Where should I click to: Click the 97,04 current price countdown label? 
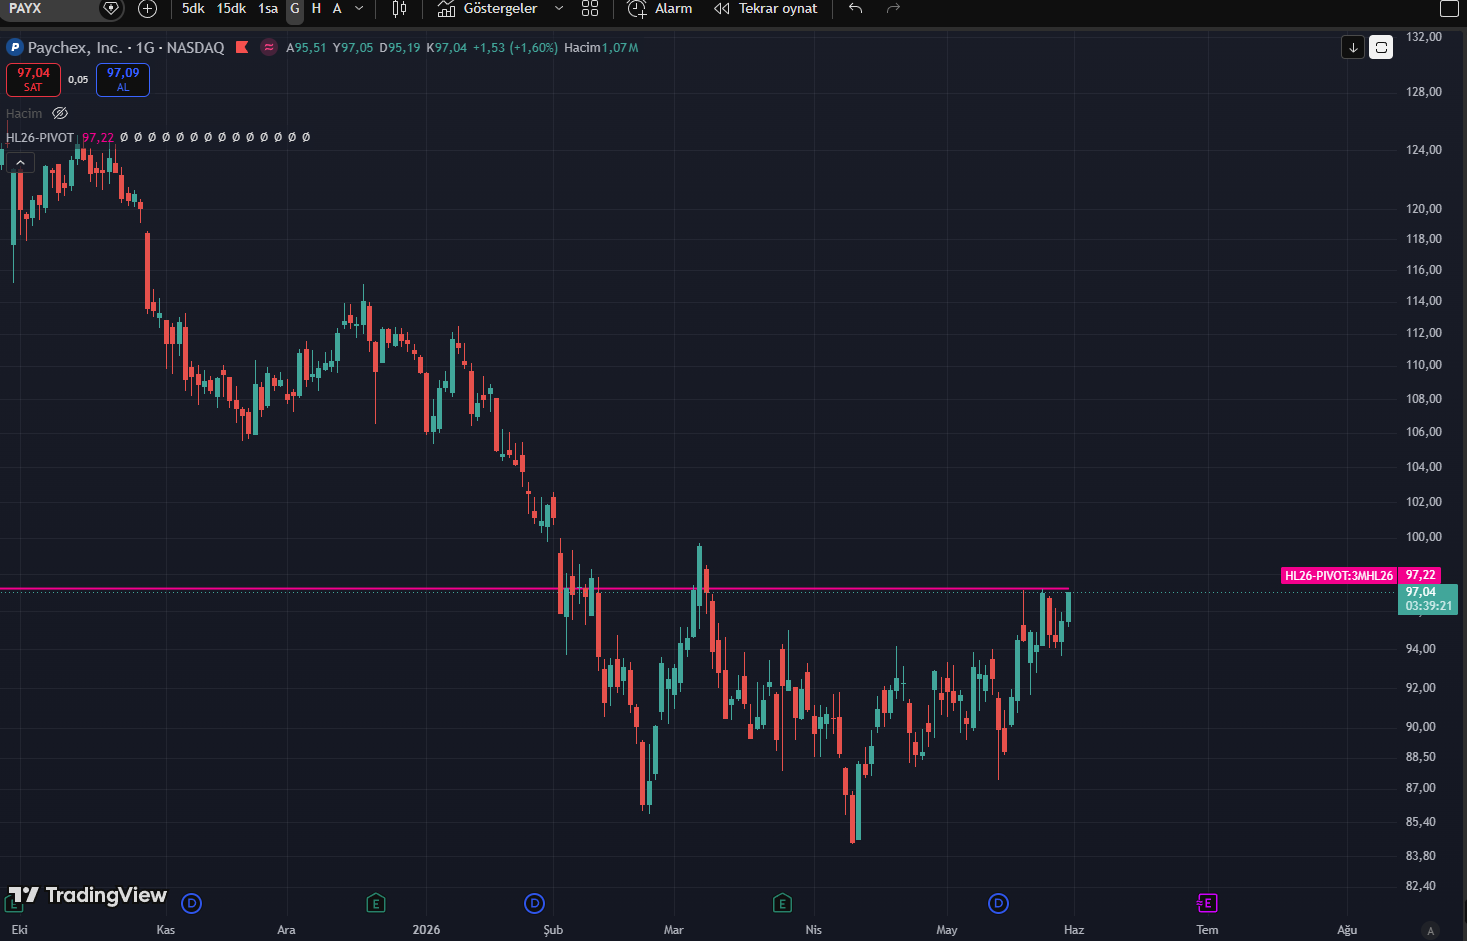1428,599
